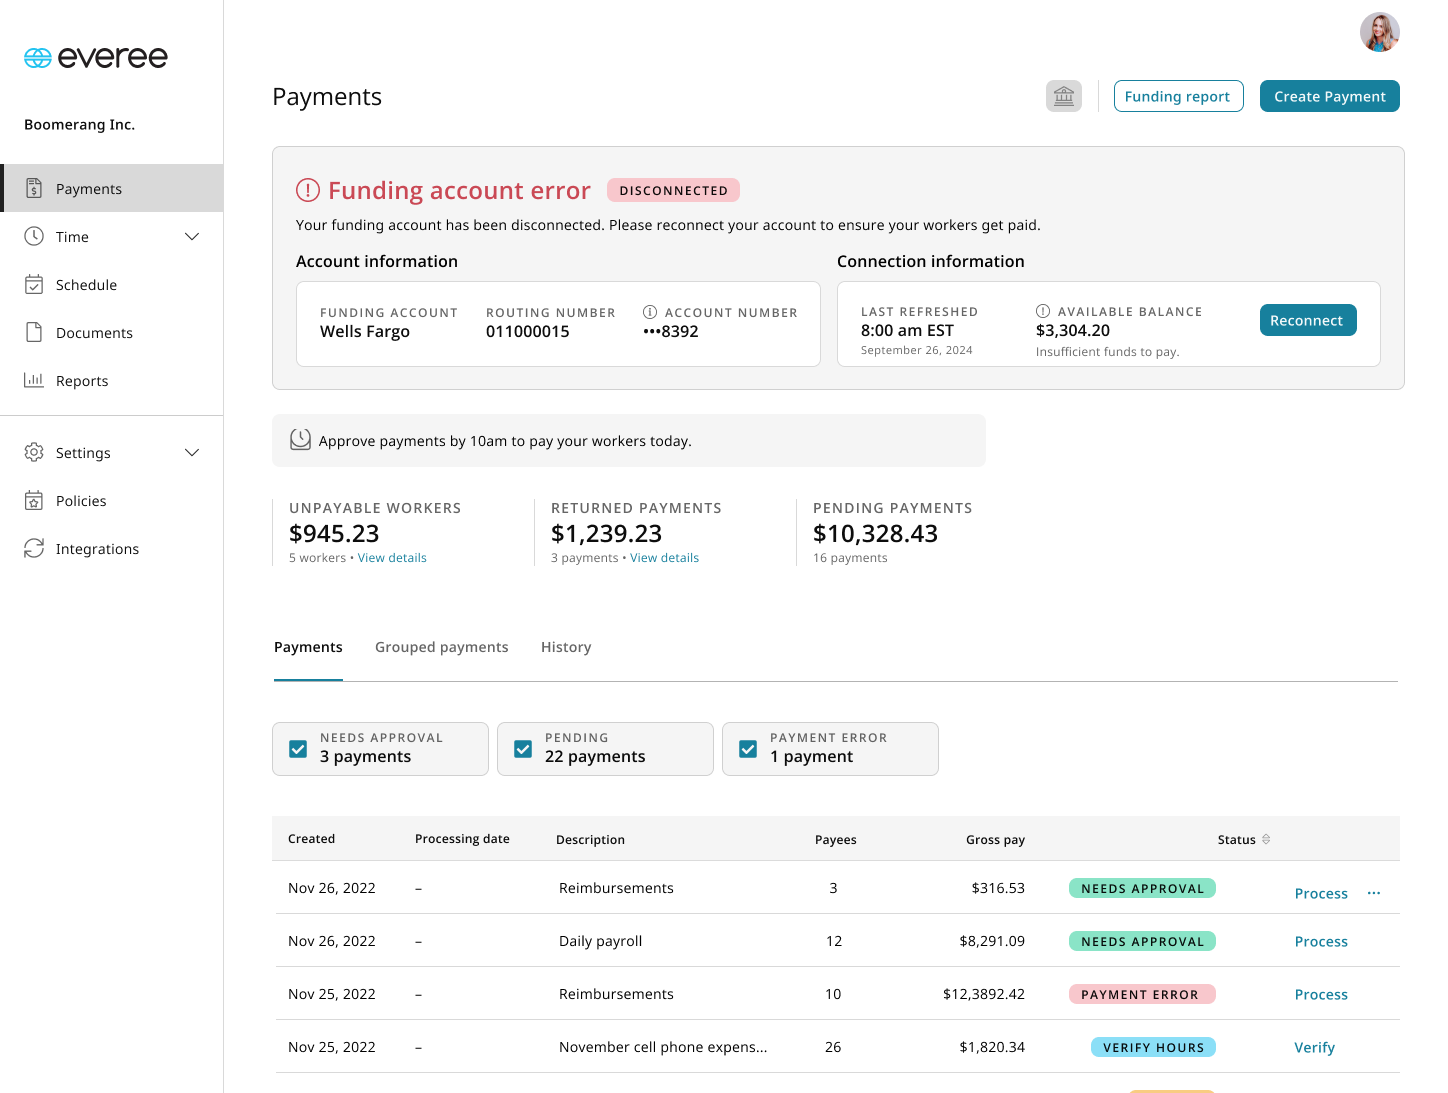Screen dimensions: 1448x1093
Task: Expand the Time menu chevron
Action: [192, 236]
